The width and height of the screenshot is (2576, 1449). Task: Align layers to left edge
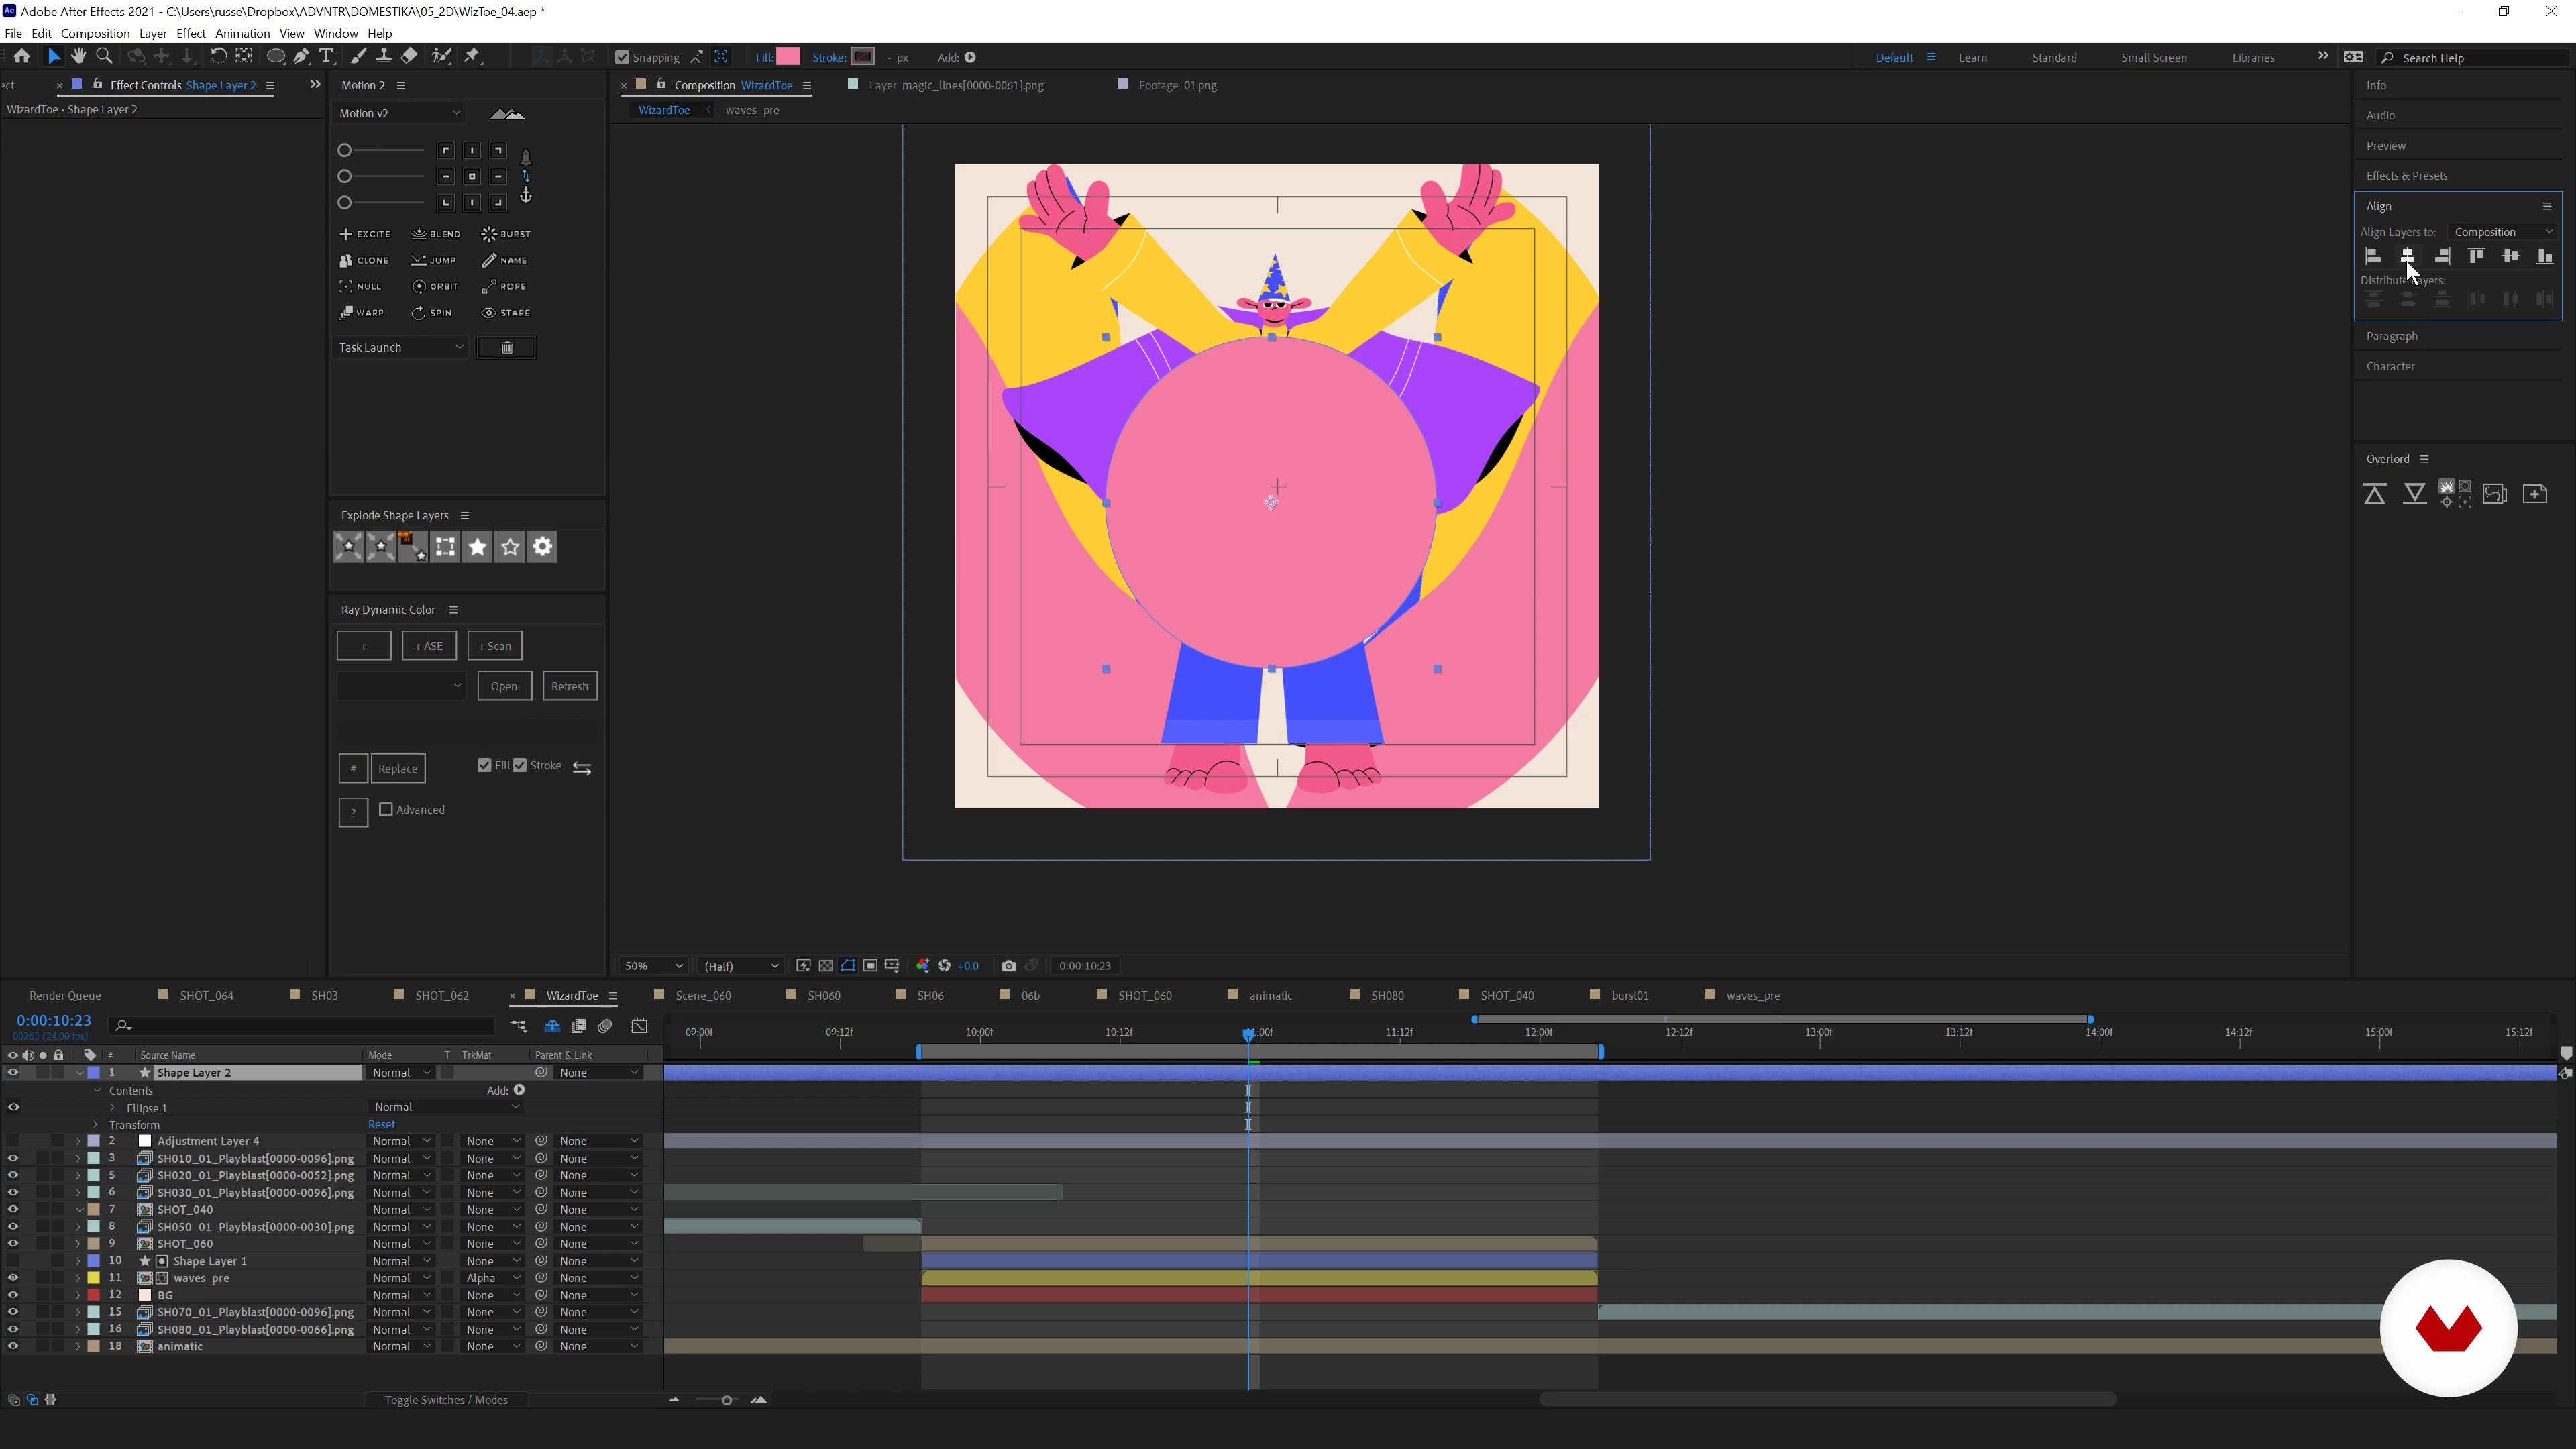pos(2373,256)
